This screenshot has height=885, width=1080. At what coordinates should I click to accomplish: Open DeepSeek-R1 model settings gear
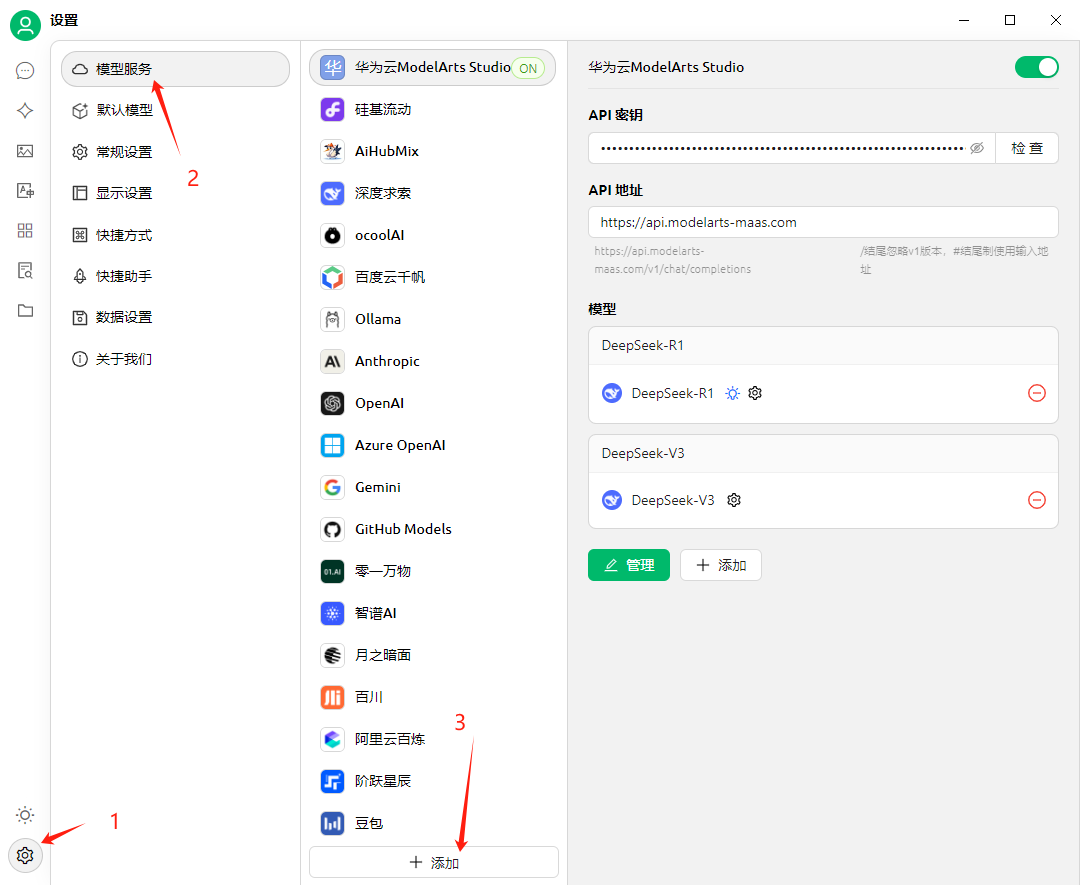[755, 393]
